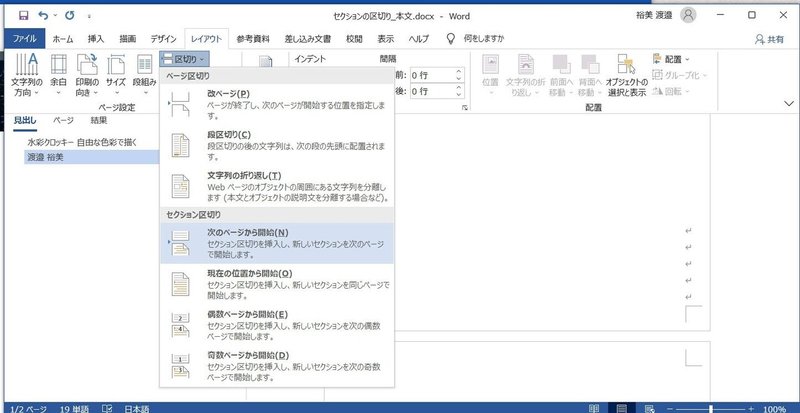This screenshot has width=800, height=413.
Task: Switch to Print Layout view icon
Action: [621, 408]
